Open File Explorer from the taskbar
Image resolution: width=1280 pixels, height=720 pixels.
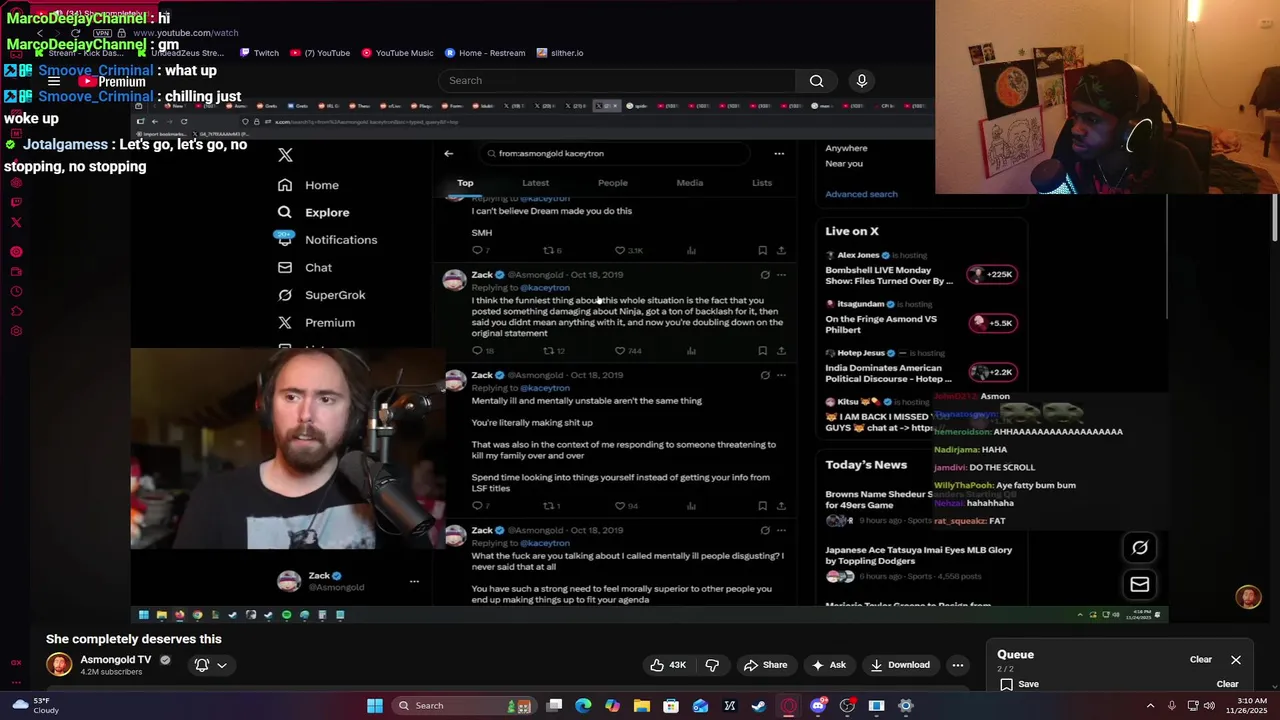pyautogui.click(x=641, y=706)
